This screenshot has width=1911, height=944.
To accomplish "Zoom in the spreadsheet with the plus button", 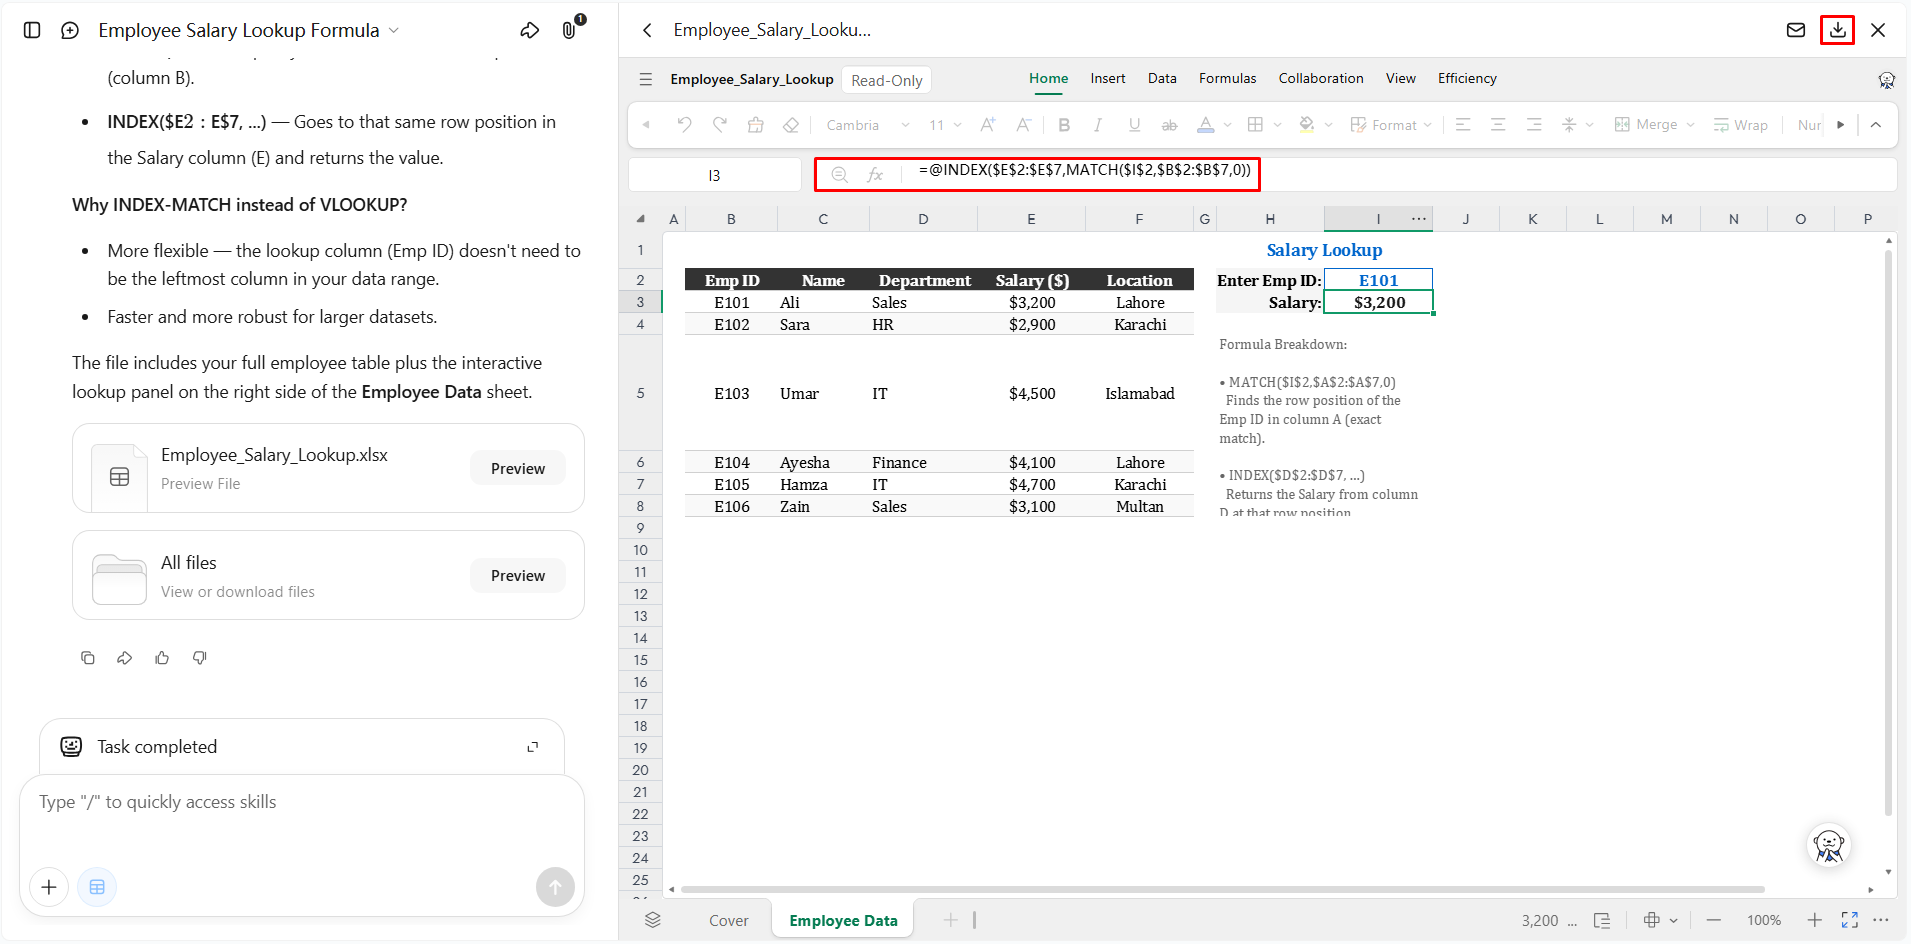I will [1814, 920].
